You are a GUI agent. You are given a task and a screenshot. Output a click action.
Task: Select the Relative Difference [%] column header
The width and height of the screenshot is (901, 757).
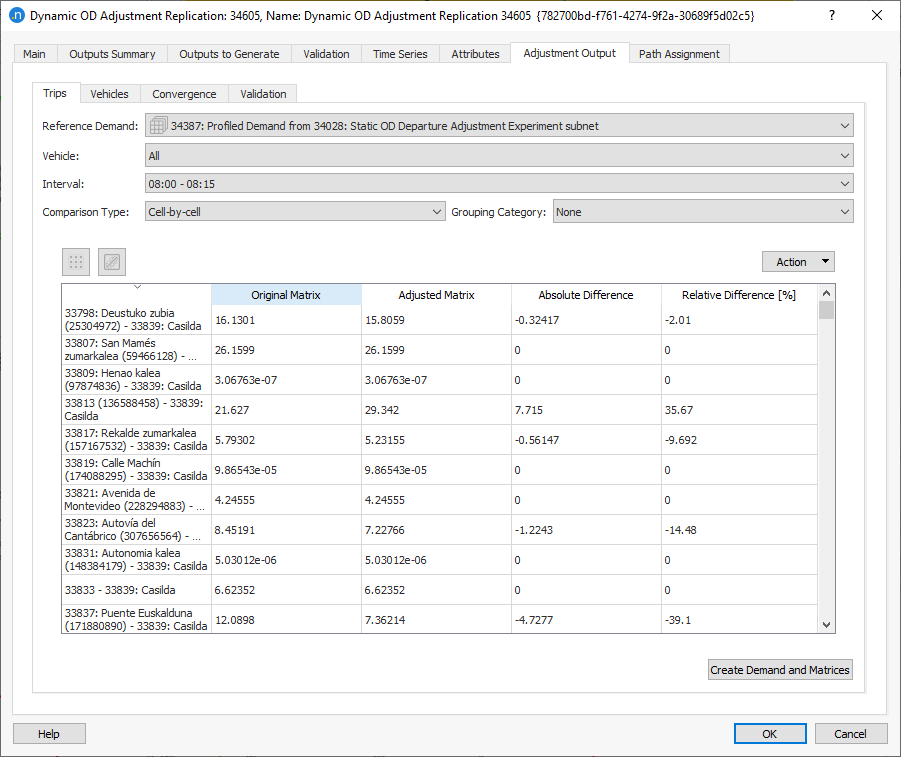coord(738,295)
